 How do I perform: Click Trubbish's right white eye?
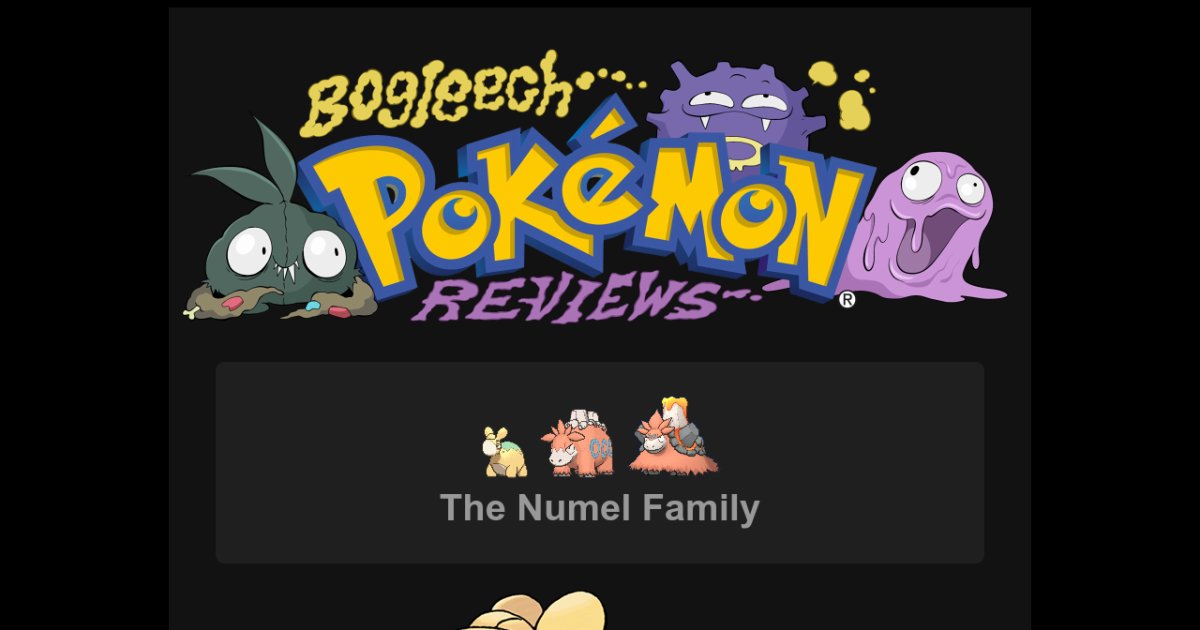[324, 254]
